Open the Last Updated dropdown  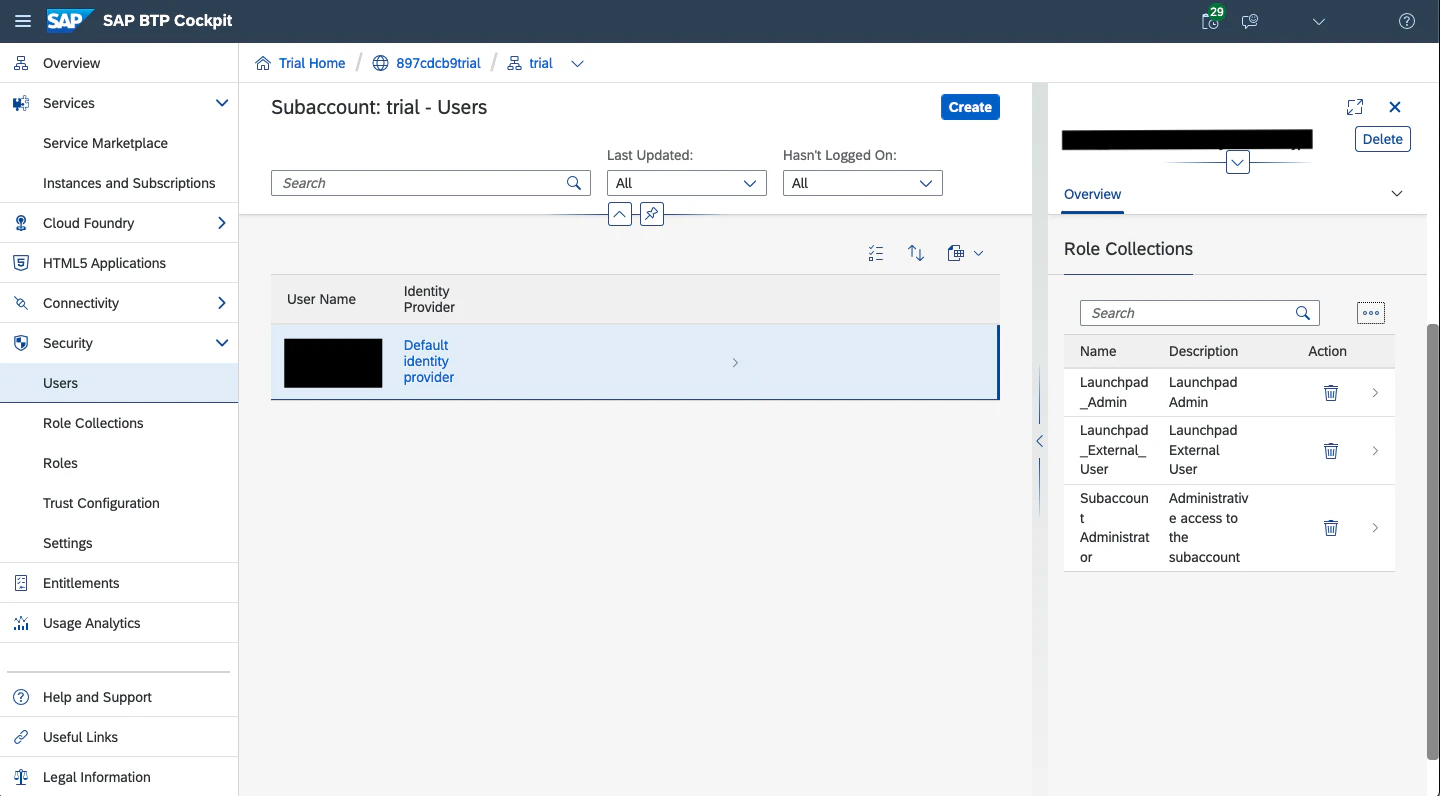[687, 183]
